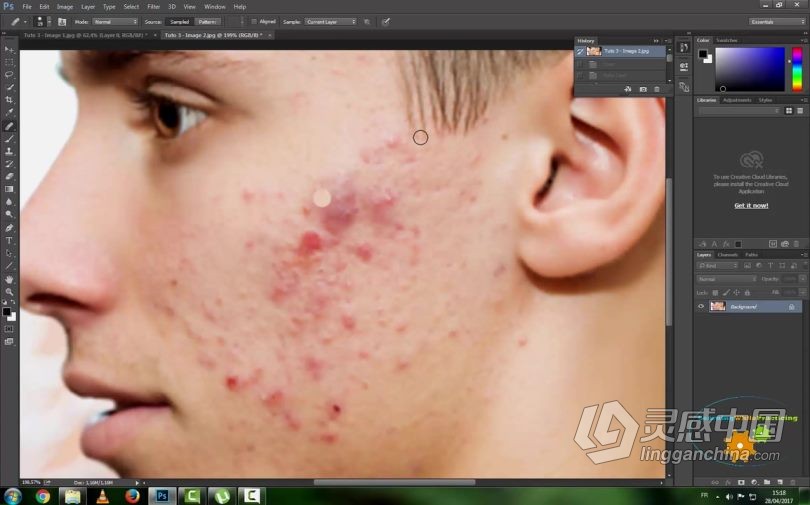Open Photoshop from the Windows taskbar
810x505 pixels.
click(x=162, y=496)
